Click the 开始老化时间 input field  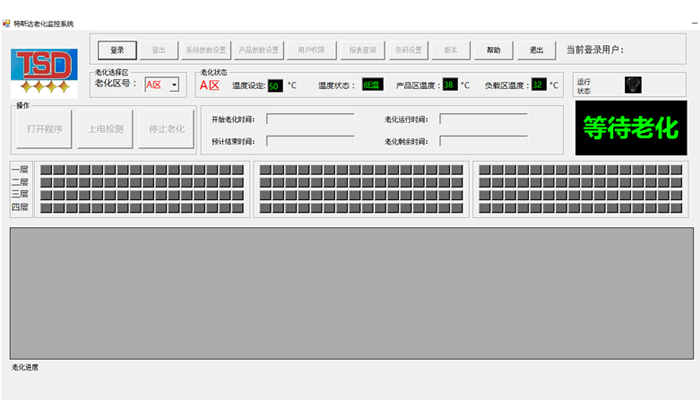310,119
